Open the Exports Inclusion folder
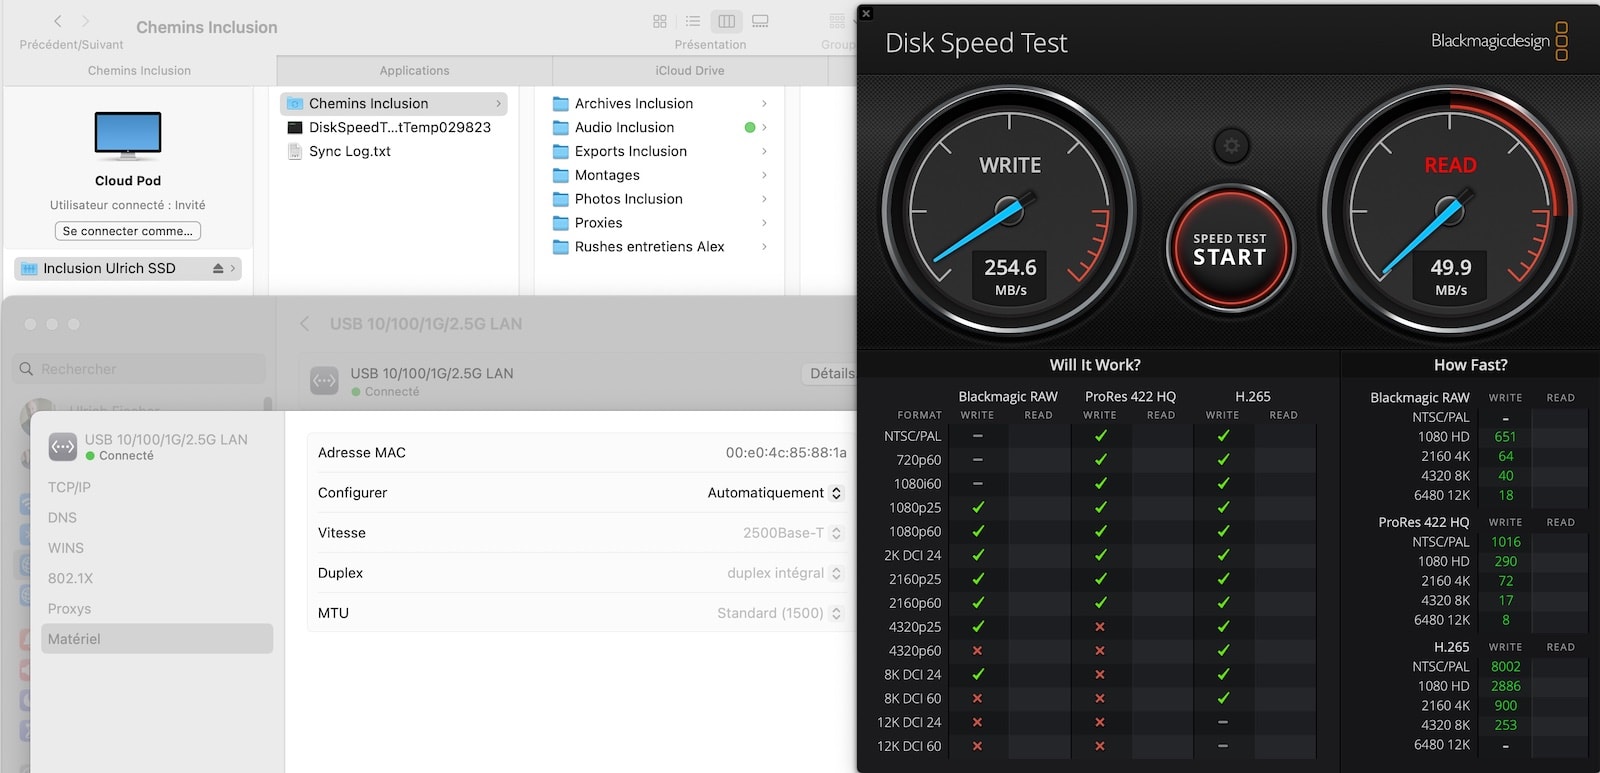1600x773 pixels. [x=620, y=151]
